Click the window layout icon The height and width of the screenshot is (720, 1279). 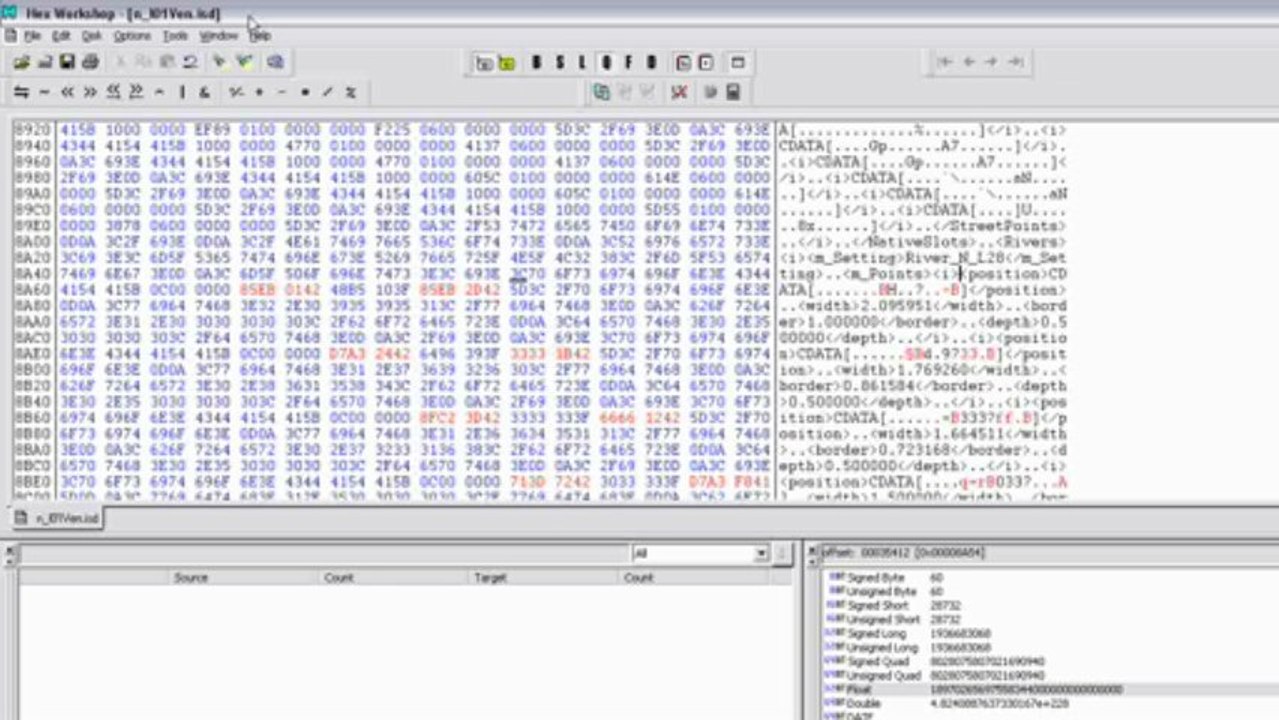pyautogui.click(x=738, y=63)
